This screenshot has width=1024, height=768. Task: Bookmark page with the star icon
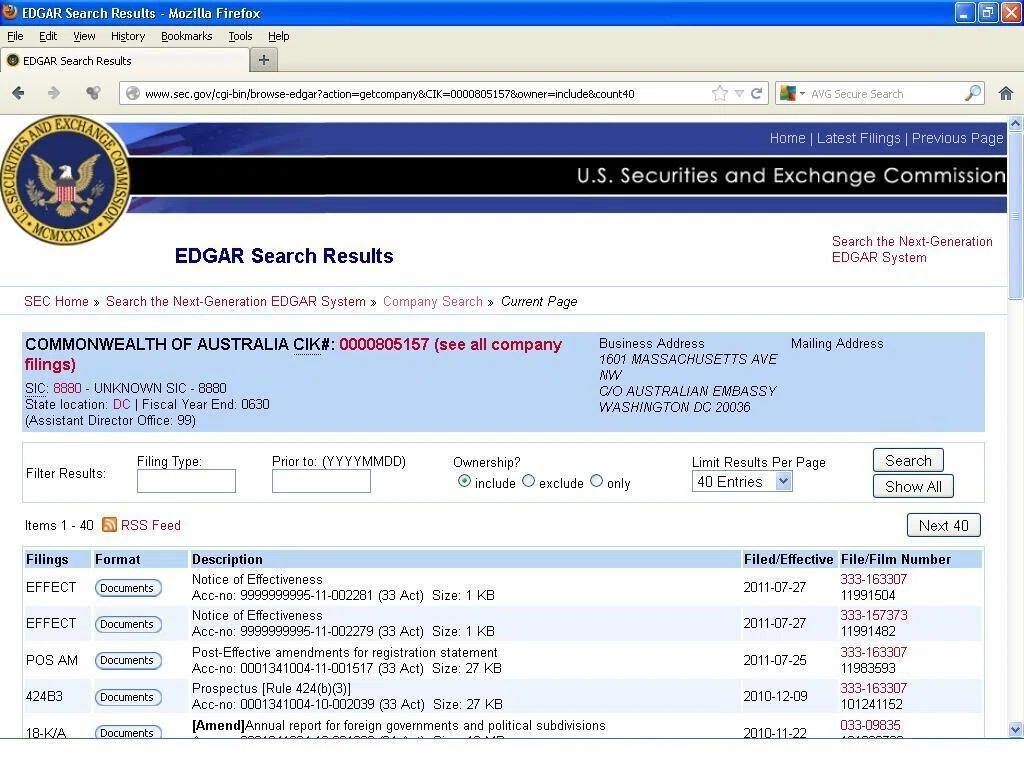pos(720,93)
